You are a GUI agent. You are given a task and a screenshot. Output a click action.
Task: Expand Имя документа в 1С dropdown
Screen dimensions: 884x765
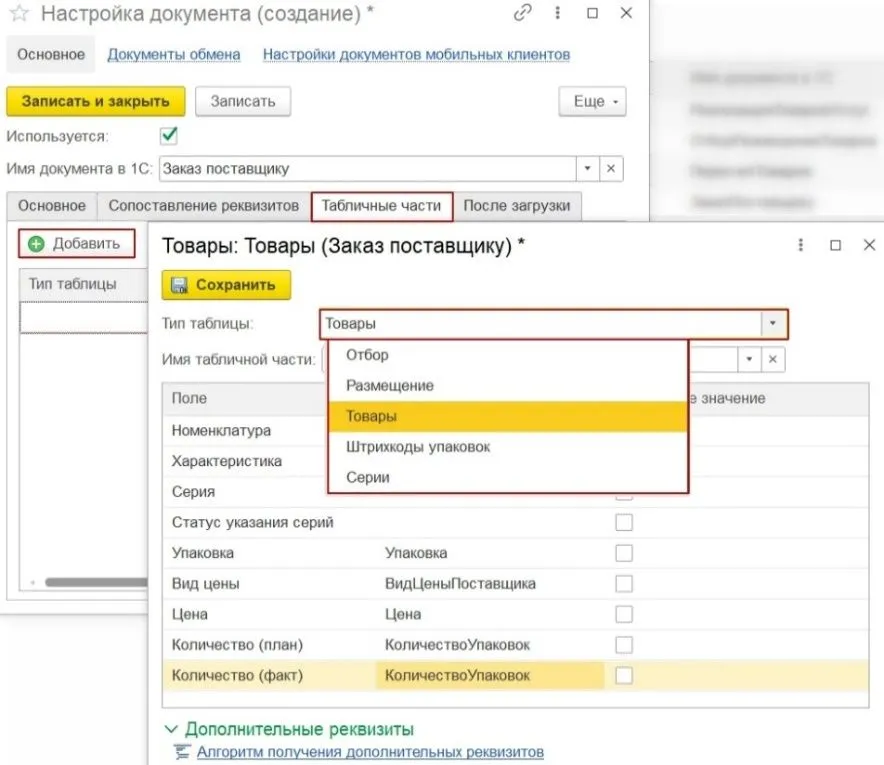point(588,168)
